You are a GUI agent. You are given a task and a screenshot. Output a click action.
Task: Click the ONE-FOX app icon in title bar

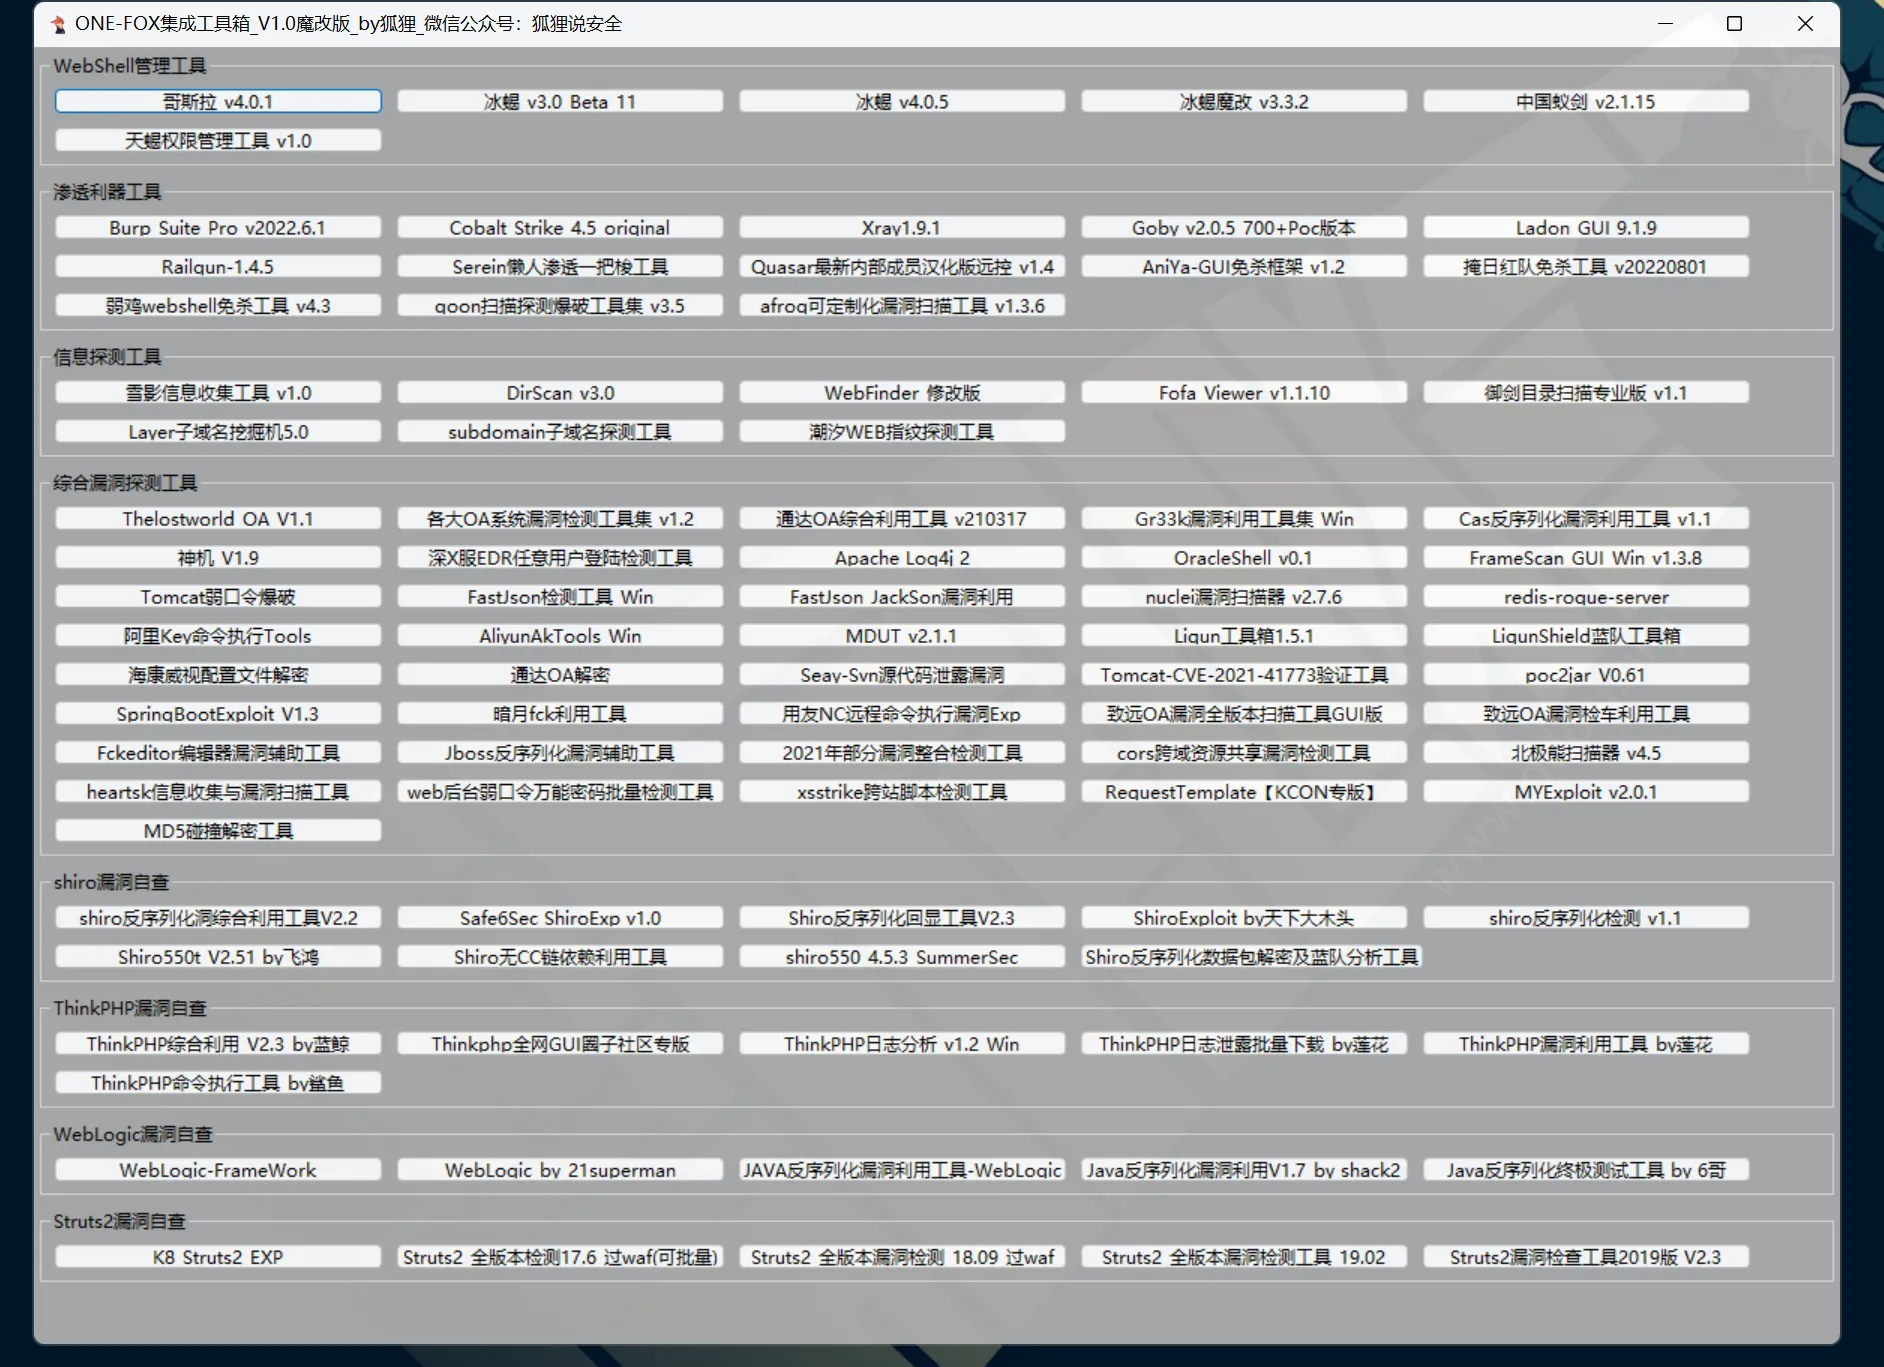(x=58, y=24)
